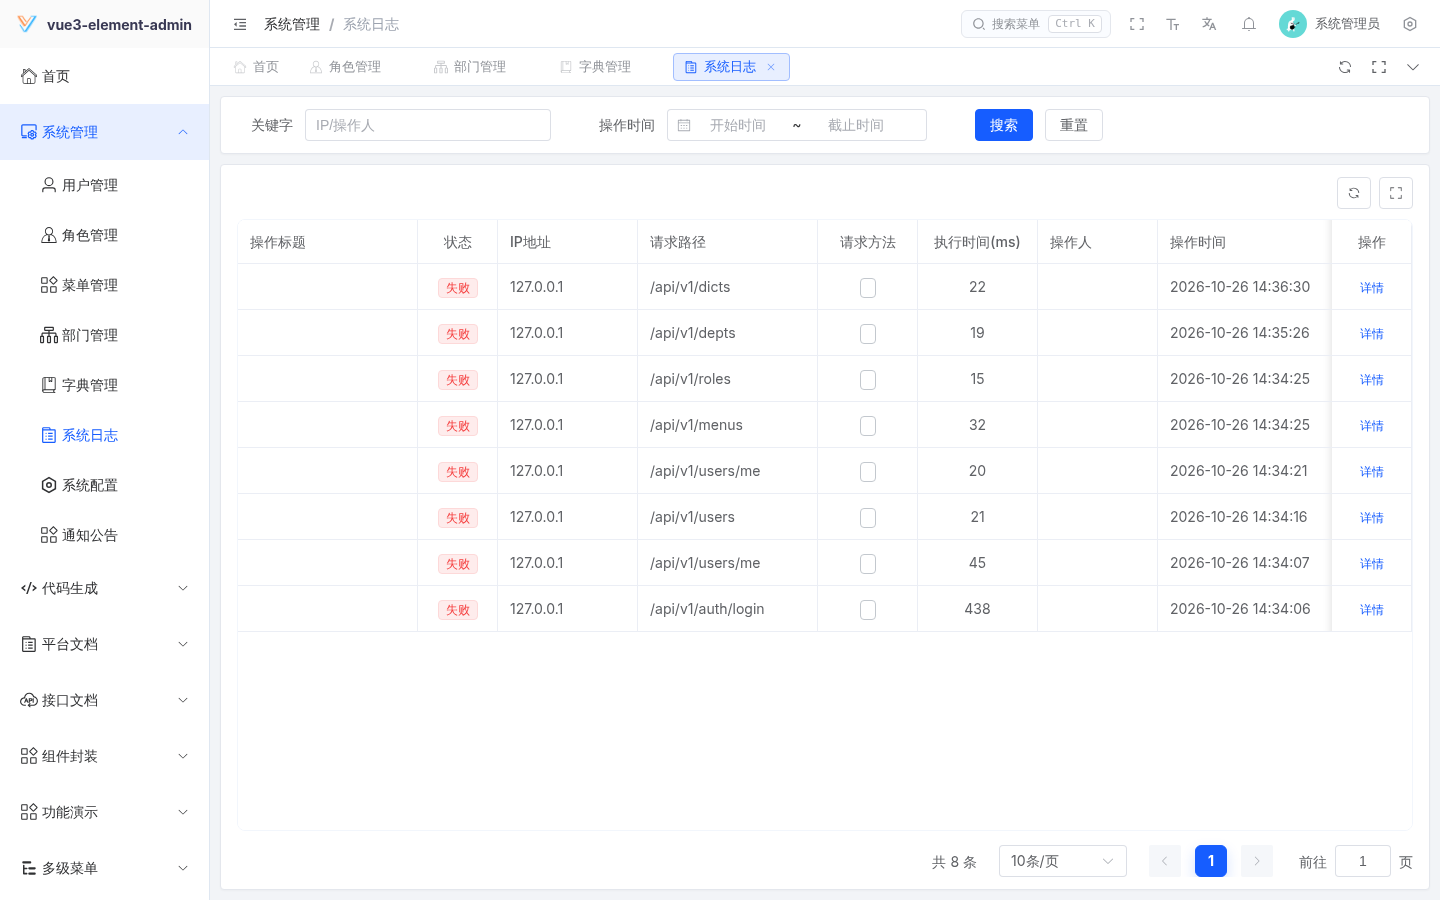Viewport: 1440px width, 900px height.
Task: Switch to the 角色管理 tab
Action: coord(345,67)
